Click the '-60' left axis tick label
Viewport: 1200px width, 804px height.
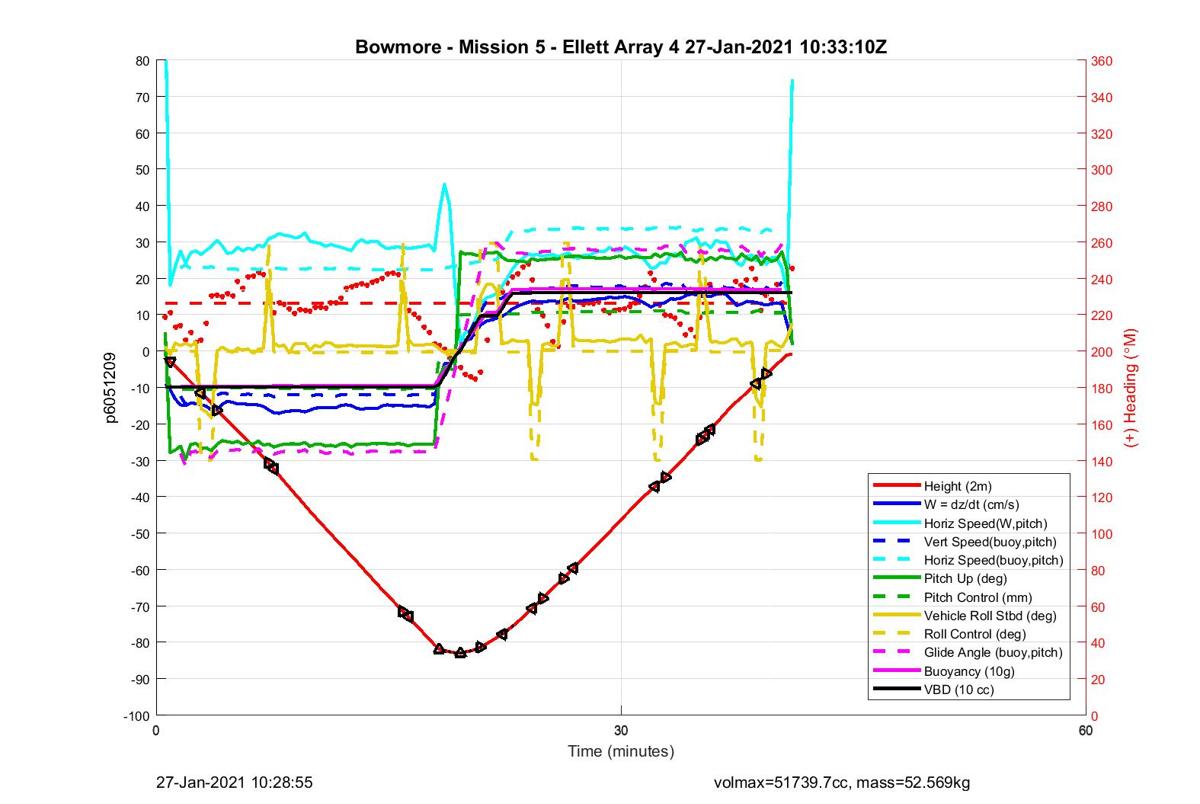[x=139, y=570]
